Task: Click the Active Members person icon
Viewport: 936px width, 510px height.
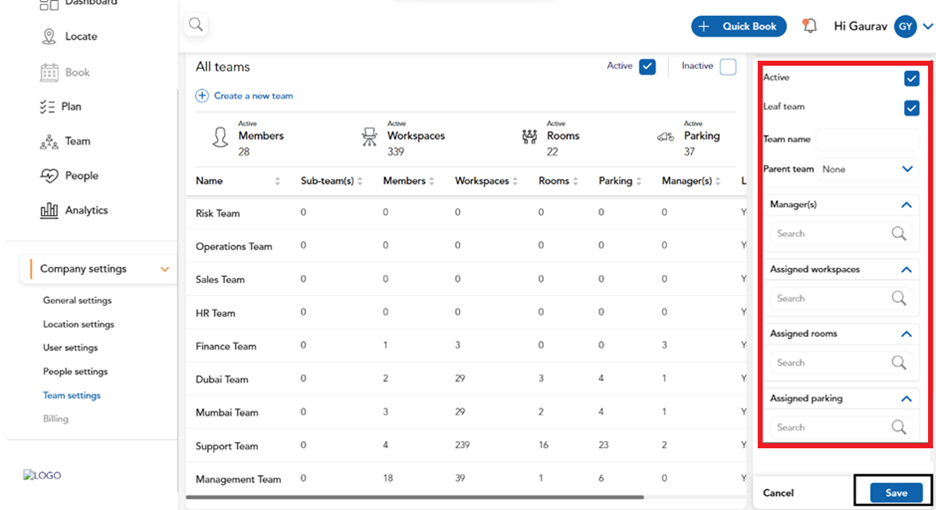Action: coord(220,137)
